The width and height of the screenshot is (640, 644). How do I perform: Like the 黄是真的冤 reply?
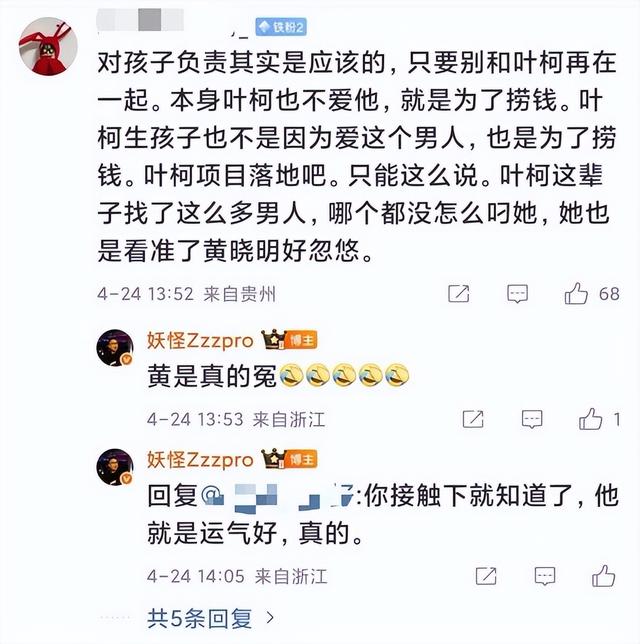pos(590,419)
